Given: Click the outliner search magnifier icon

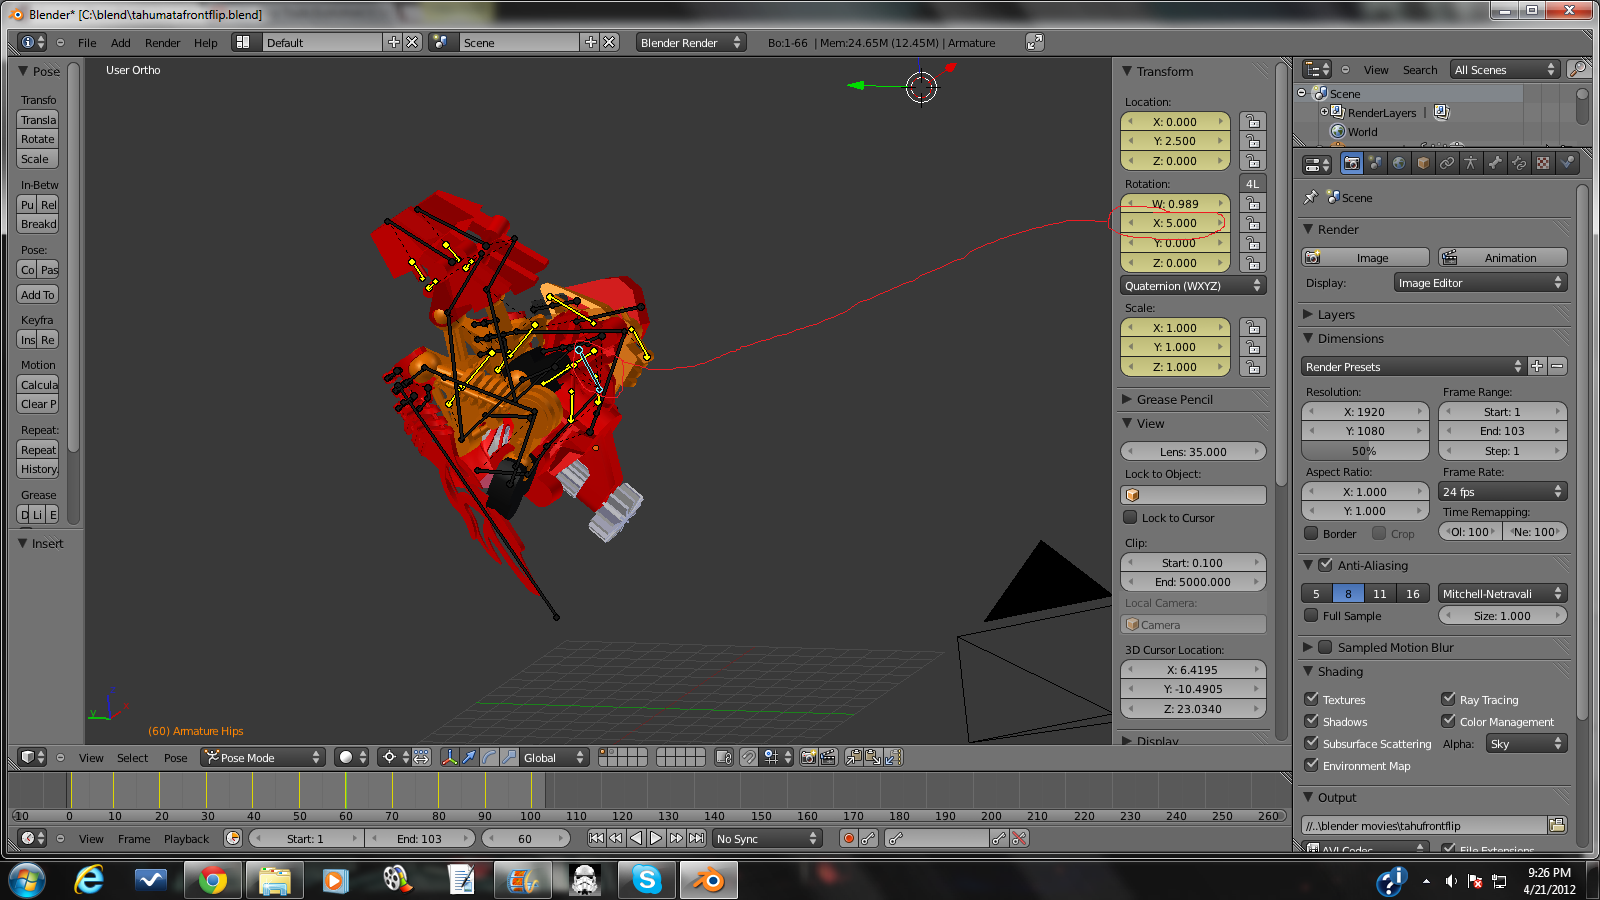Looking at the screenshot, I should [1578, 69].
